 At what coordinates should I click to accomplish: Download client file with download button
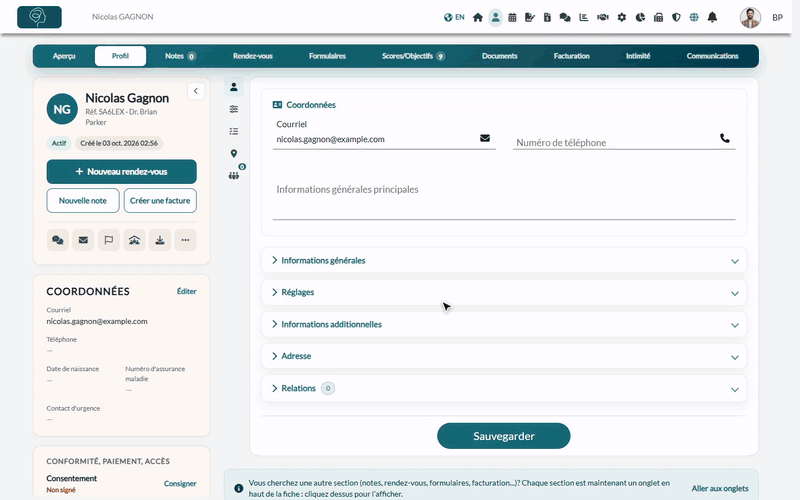point(160,240)
